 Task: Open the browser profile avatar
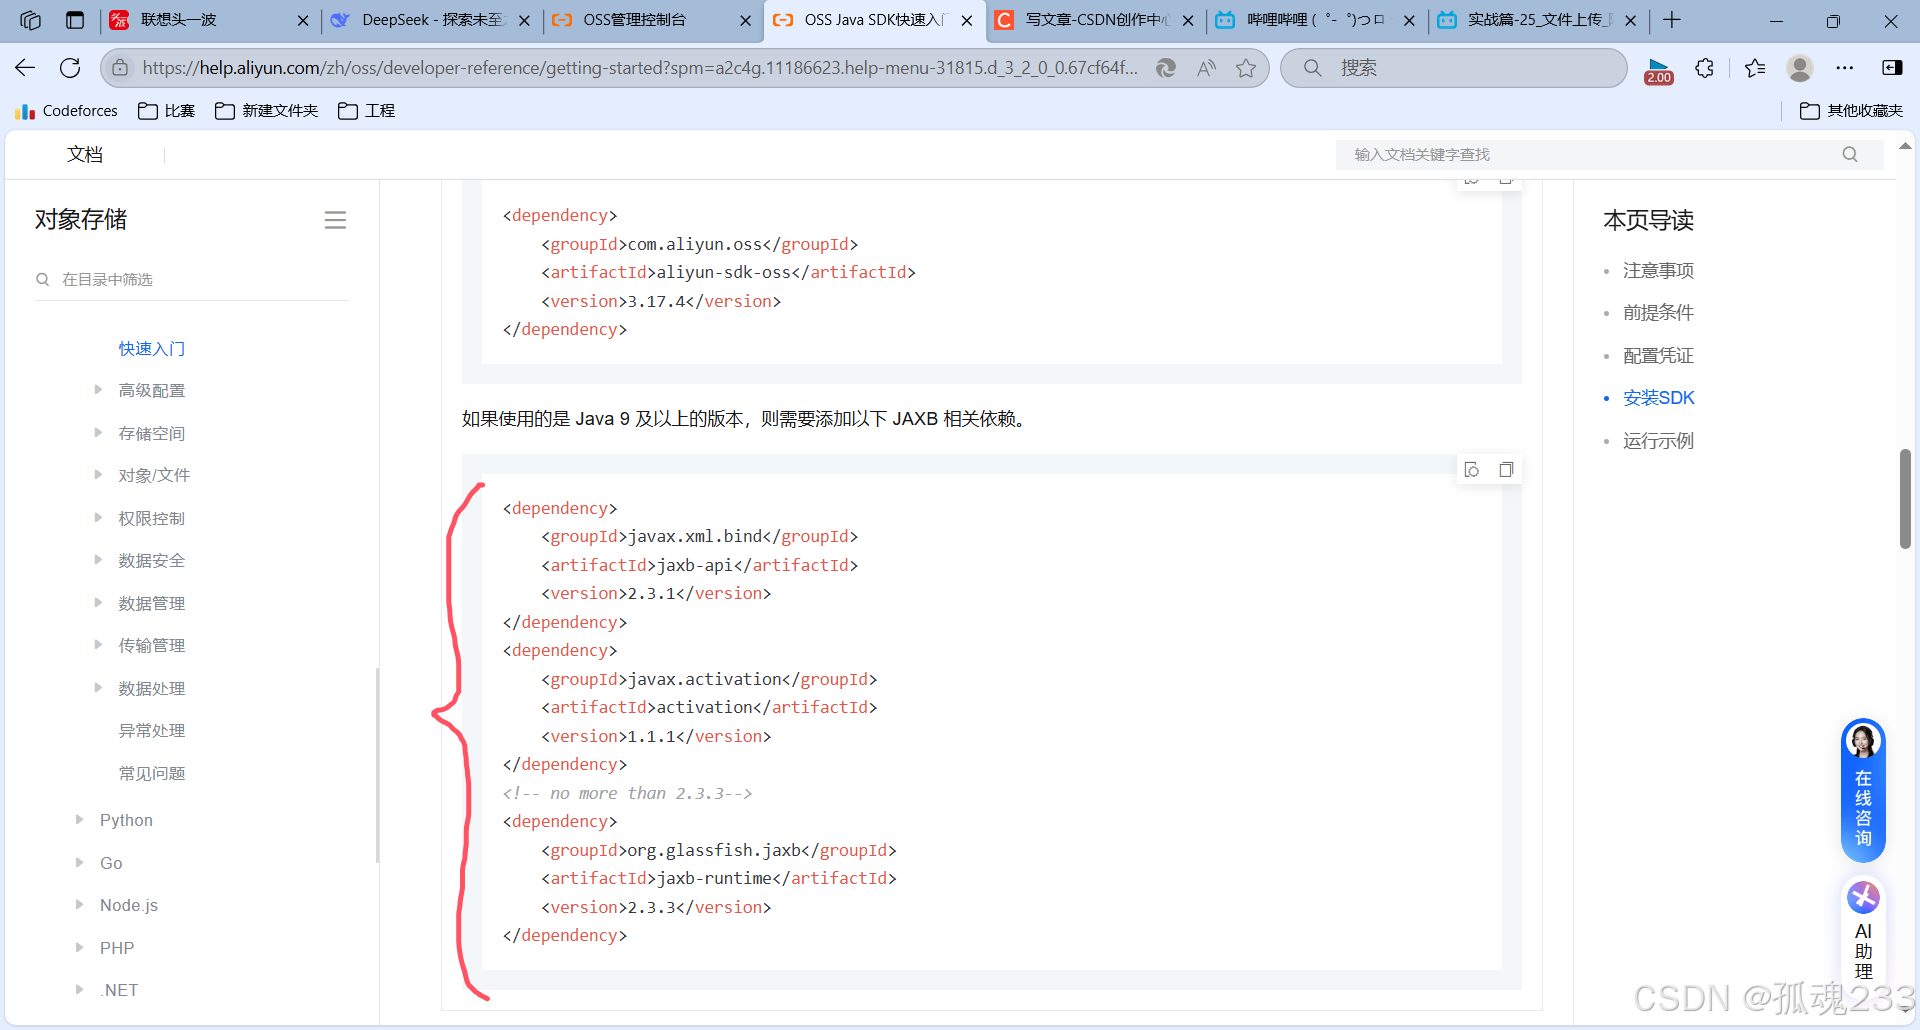[x=1800, y=68]
